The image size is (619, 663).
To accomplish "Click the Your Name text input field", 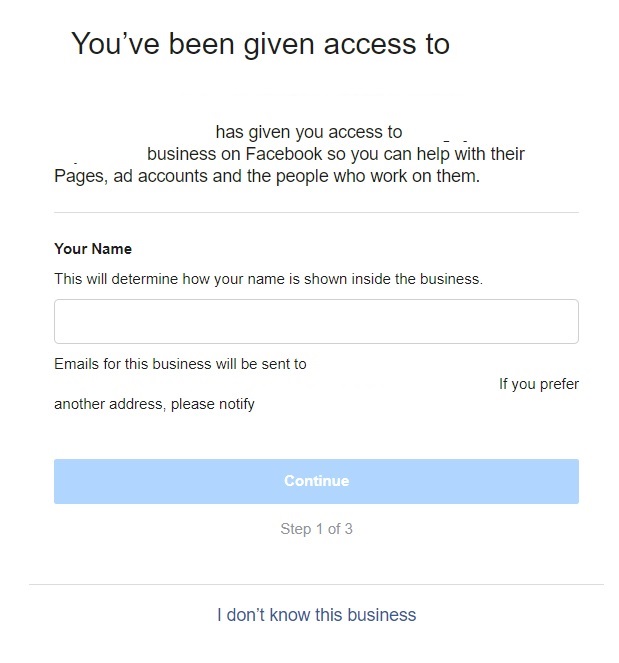I will click(316, 321).
